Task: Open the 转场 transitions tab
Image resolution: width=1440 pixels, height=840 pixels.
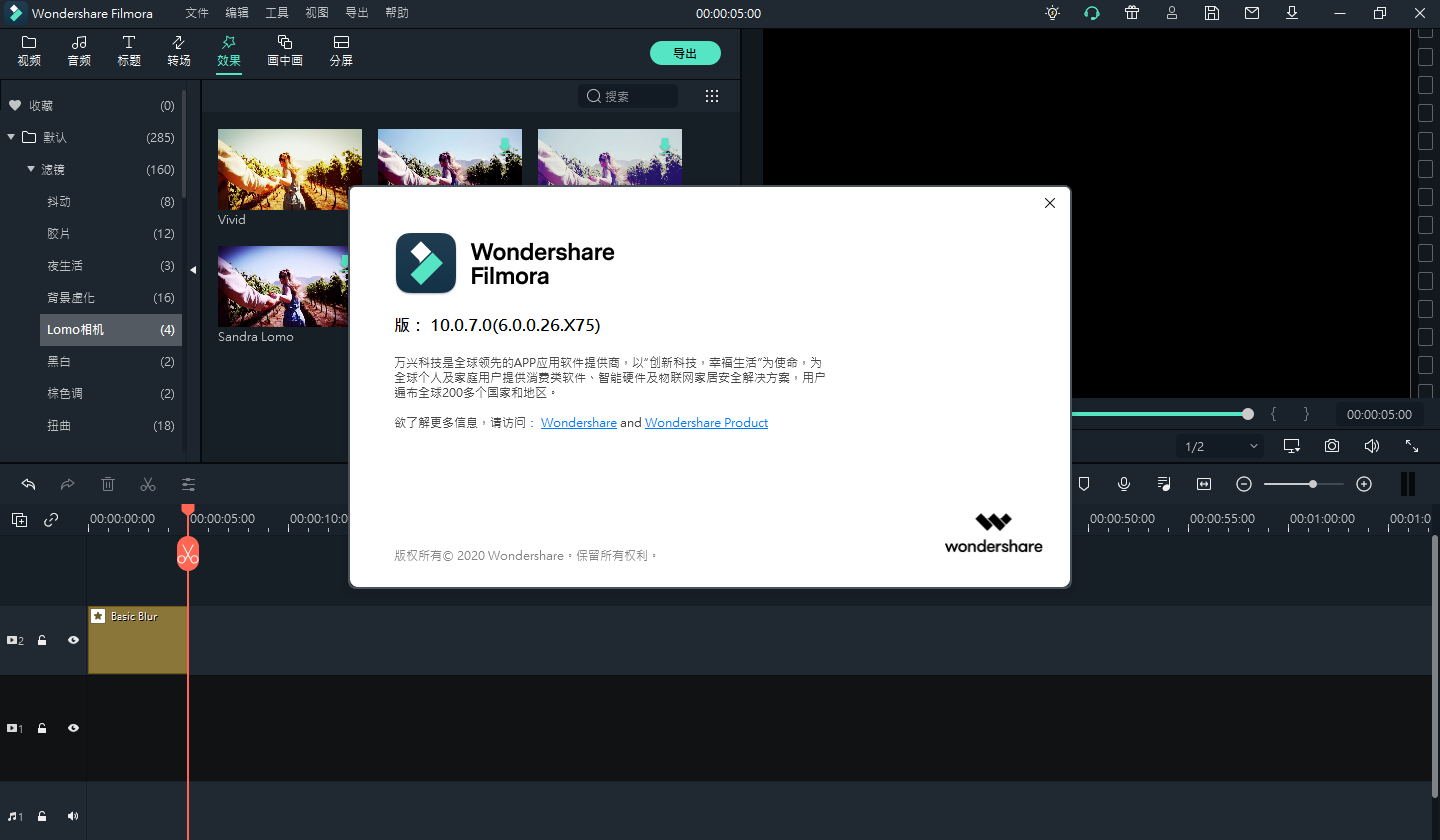Action: [x=179, y=51]
